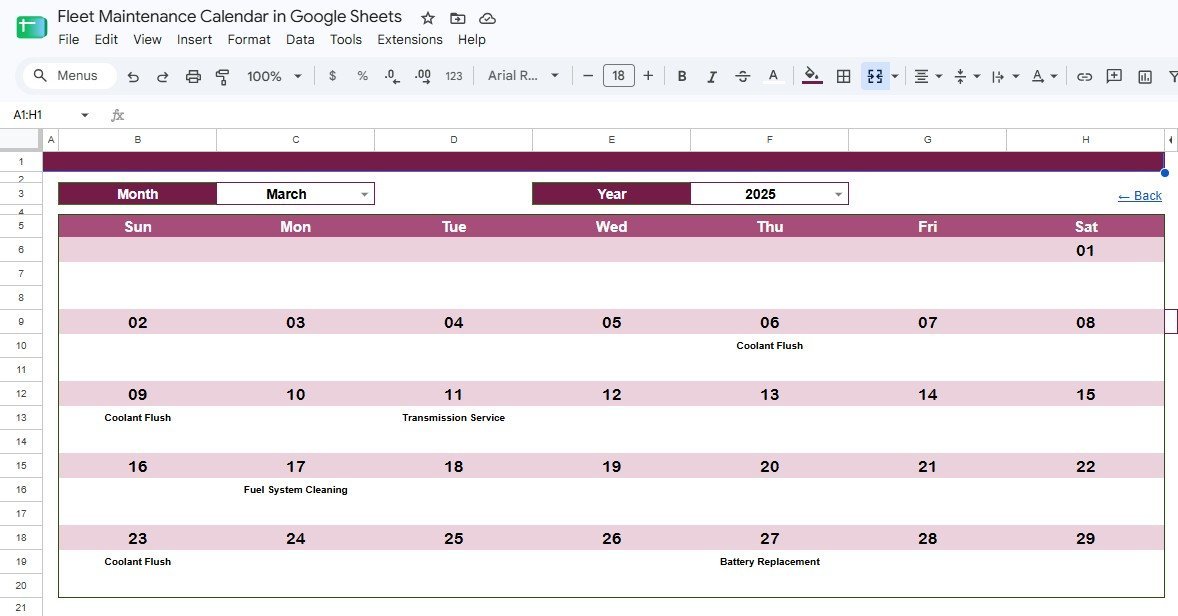
Task: Select the paint format roller icon
Action: click(222, 76)
